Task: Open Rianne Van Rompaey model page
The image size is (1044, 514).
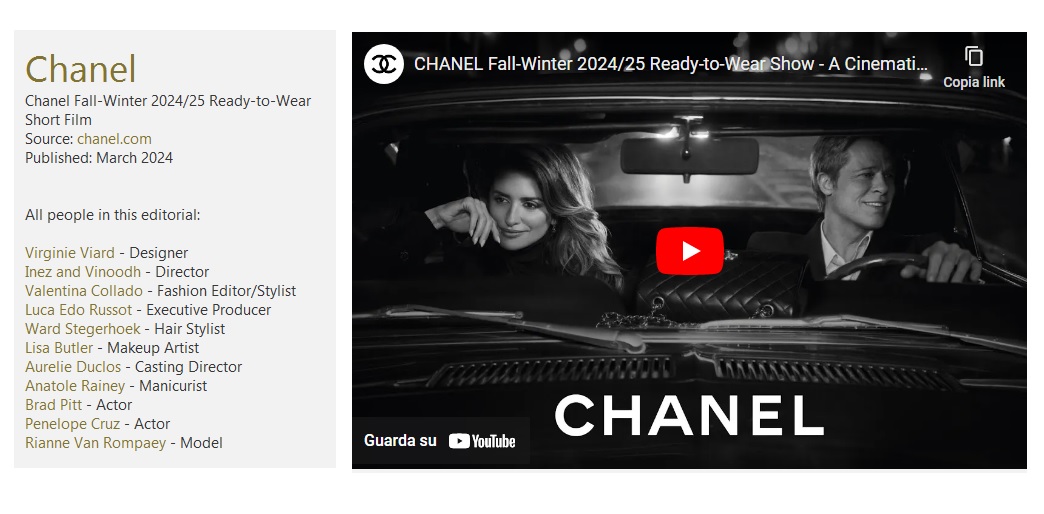Action: click(96, 443)
